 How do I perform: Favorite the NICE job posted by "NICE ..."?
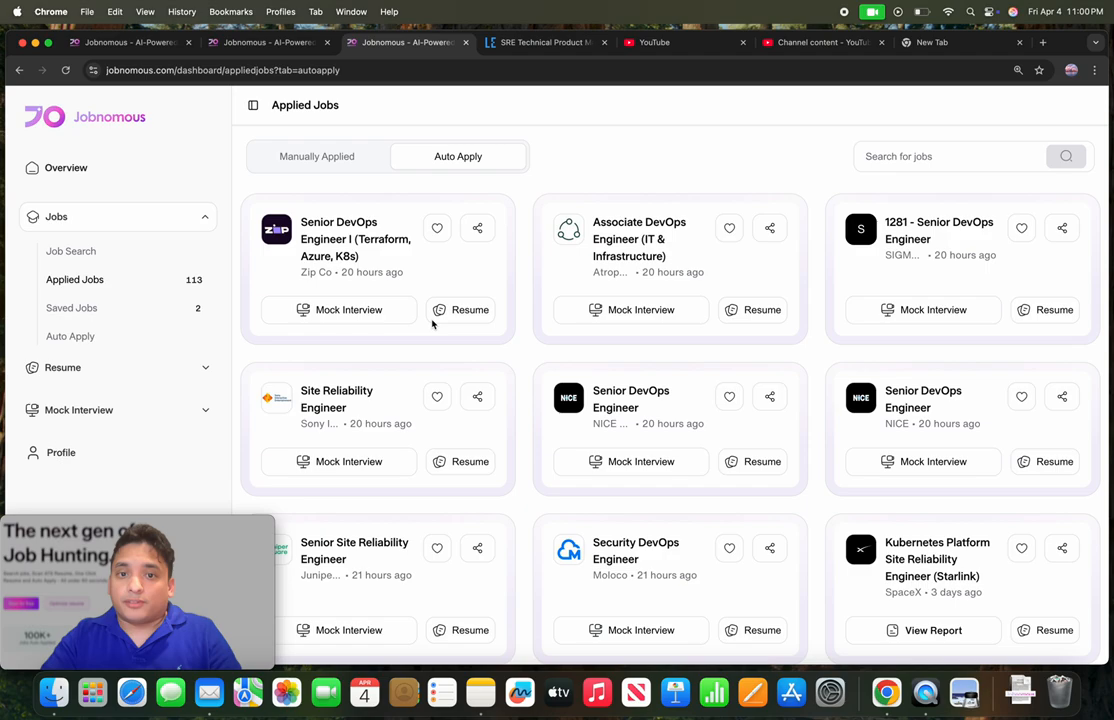click(729, 397)
